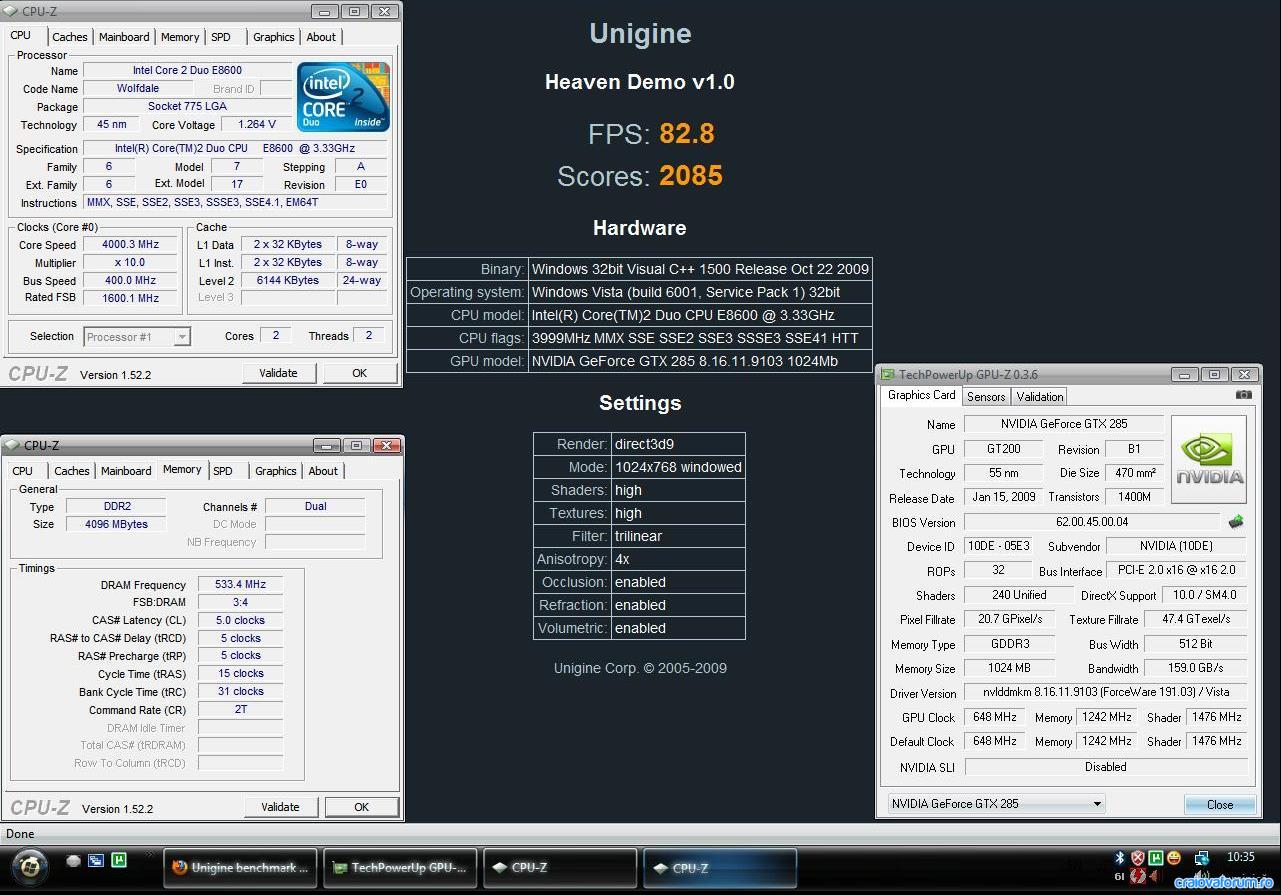Switch to Unigine benchmark taskbar button
The width and height of the screenshot is (1281, 895).
pos(241,868)
